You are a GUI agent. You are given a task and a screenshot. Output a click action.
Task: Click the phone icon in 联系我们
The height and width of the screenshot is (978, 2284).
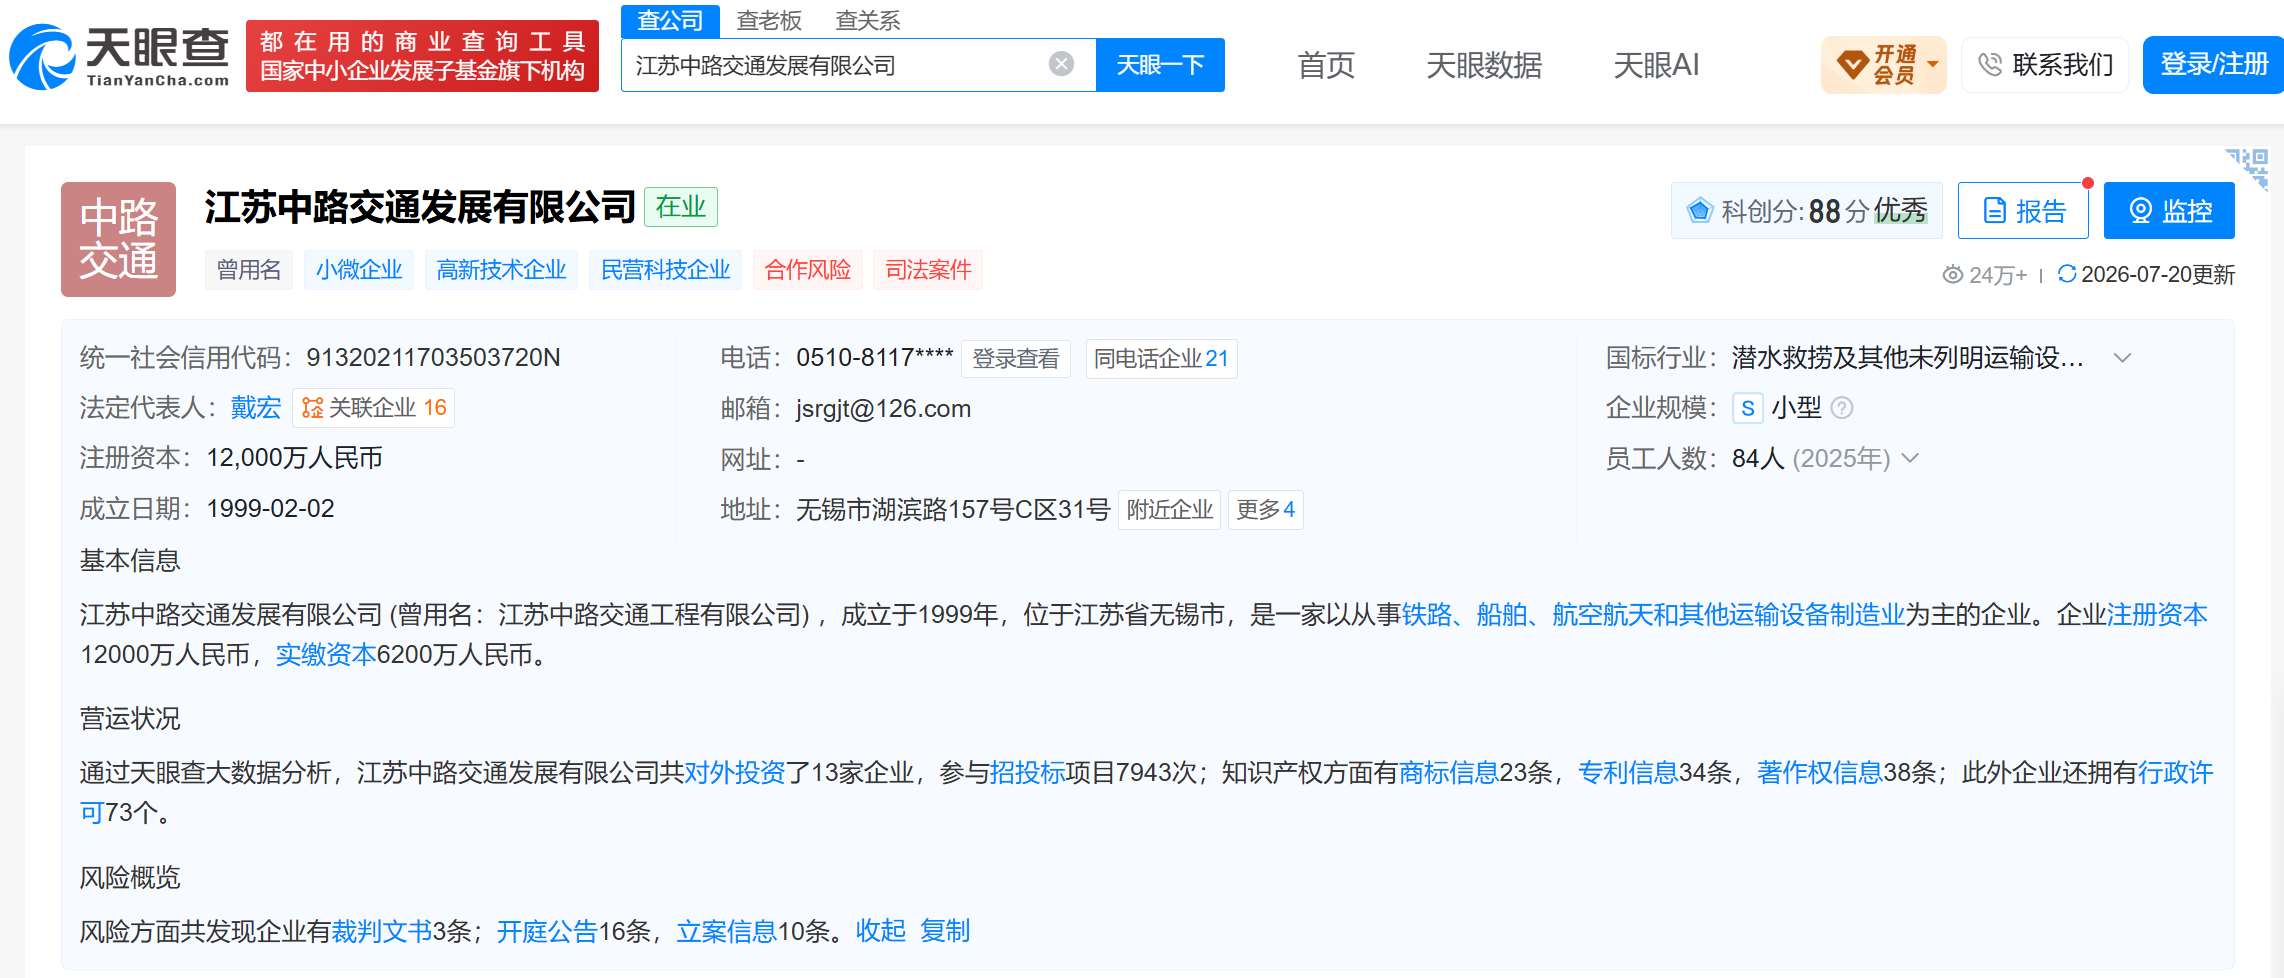tap(1990, 65)
